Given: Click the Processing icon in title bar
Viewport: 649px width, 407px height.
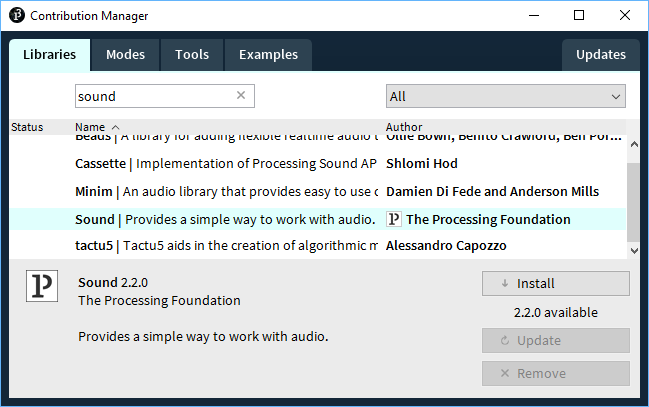Looking at the screenshot, I should (x=16, y=16).
